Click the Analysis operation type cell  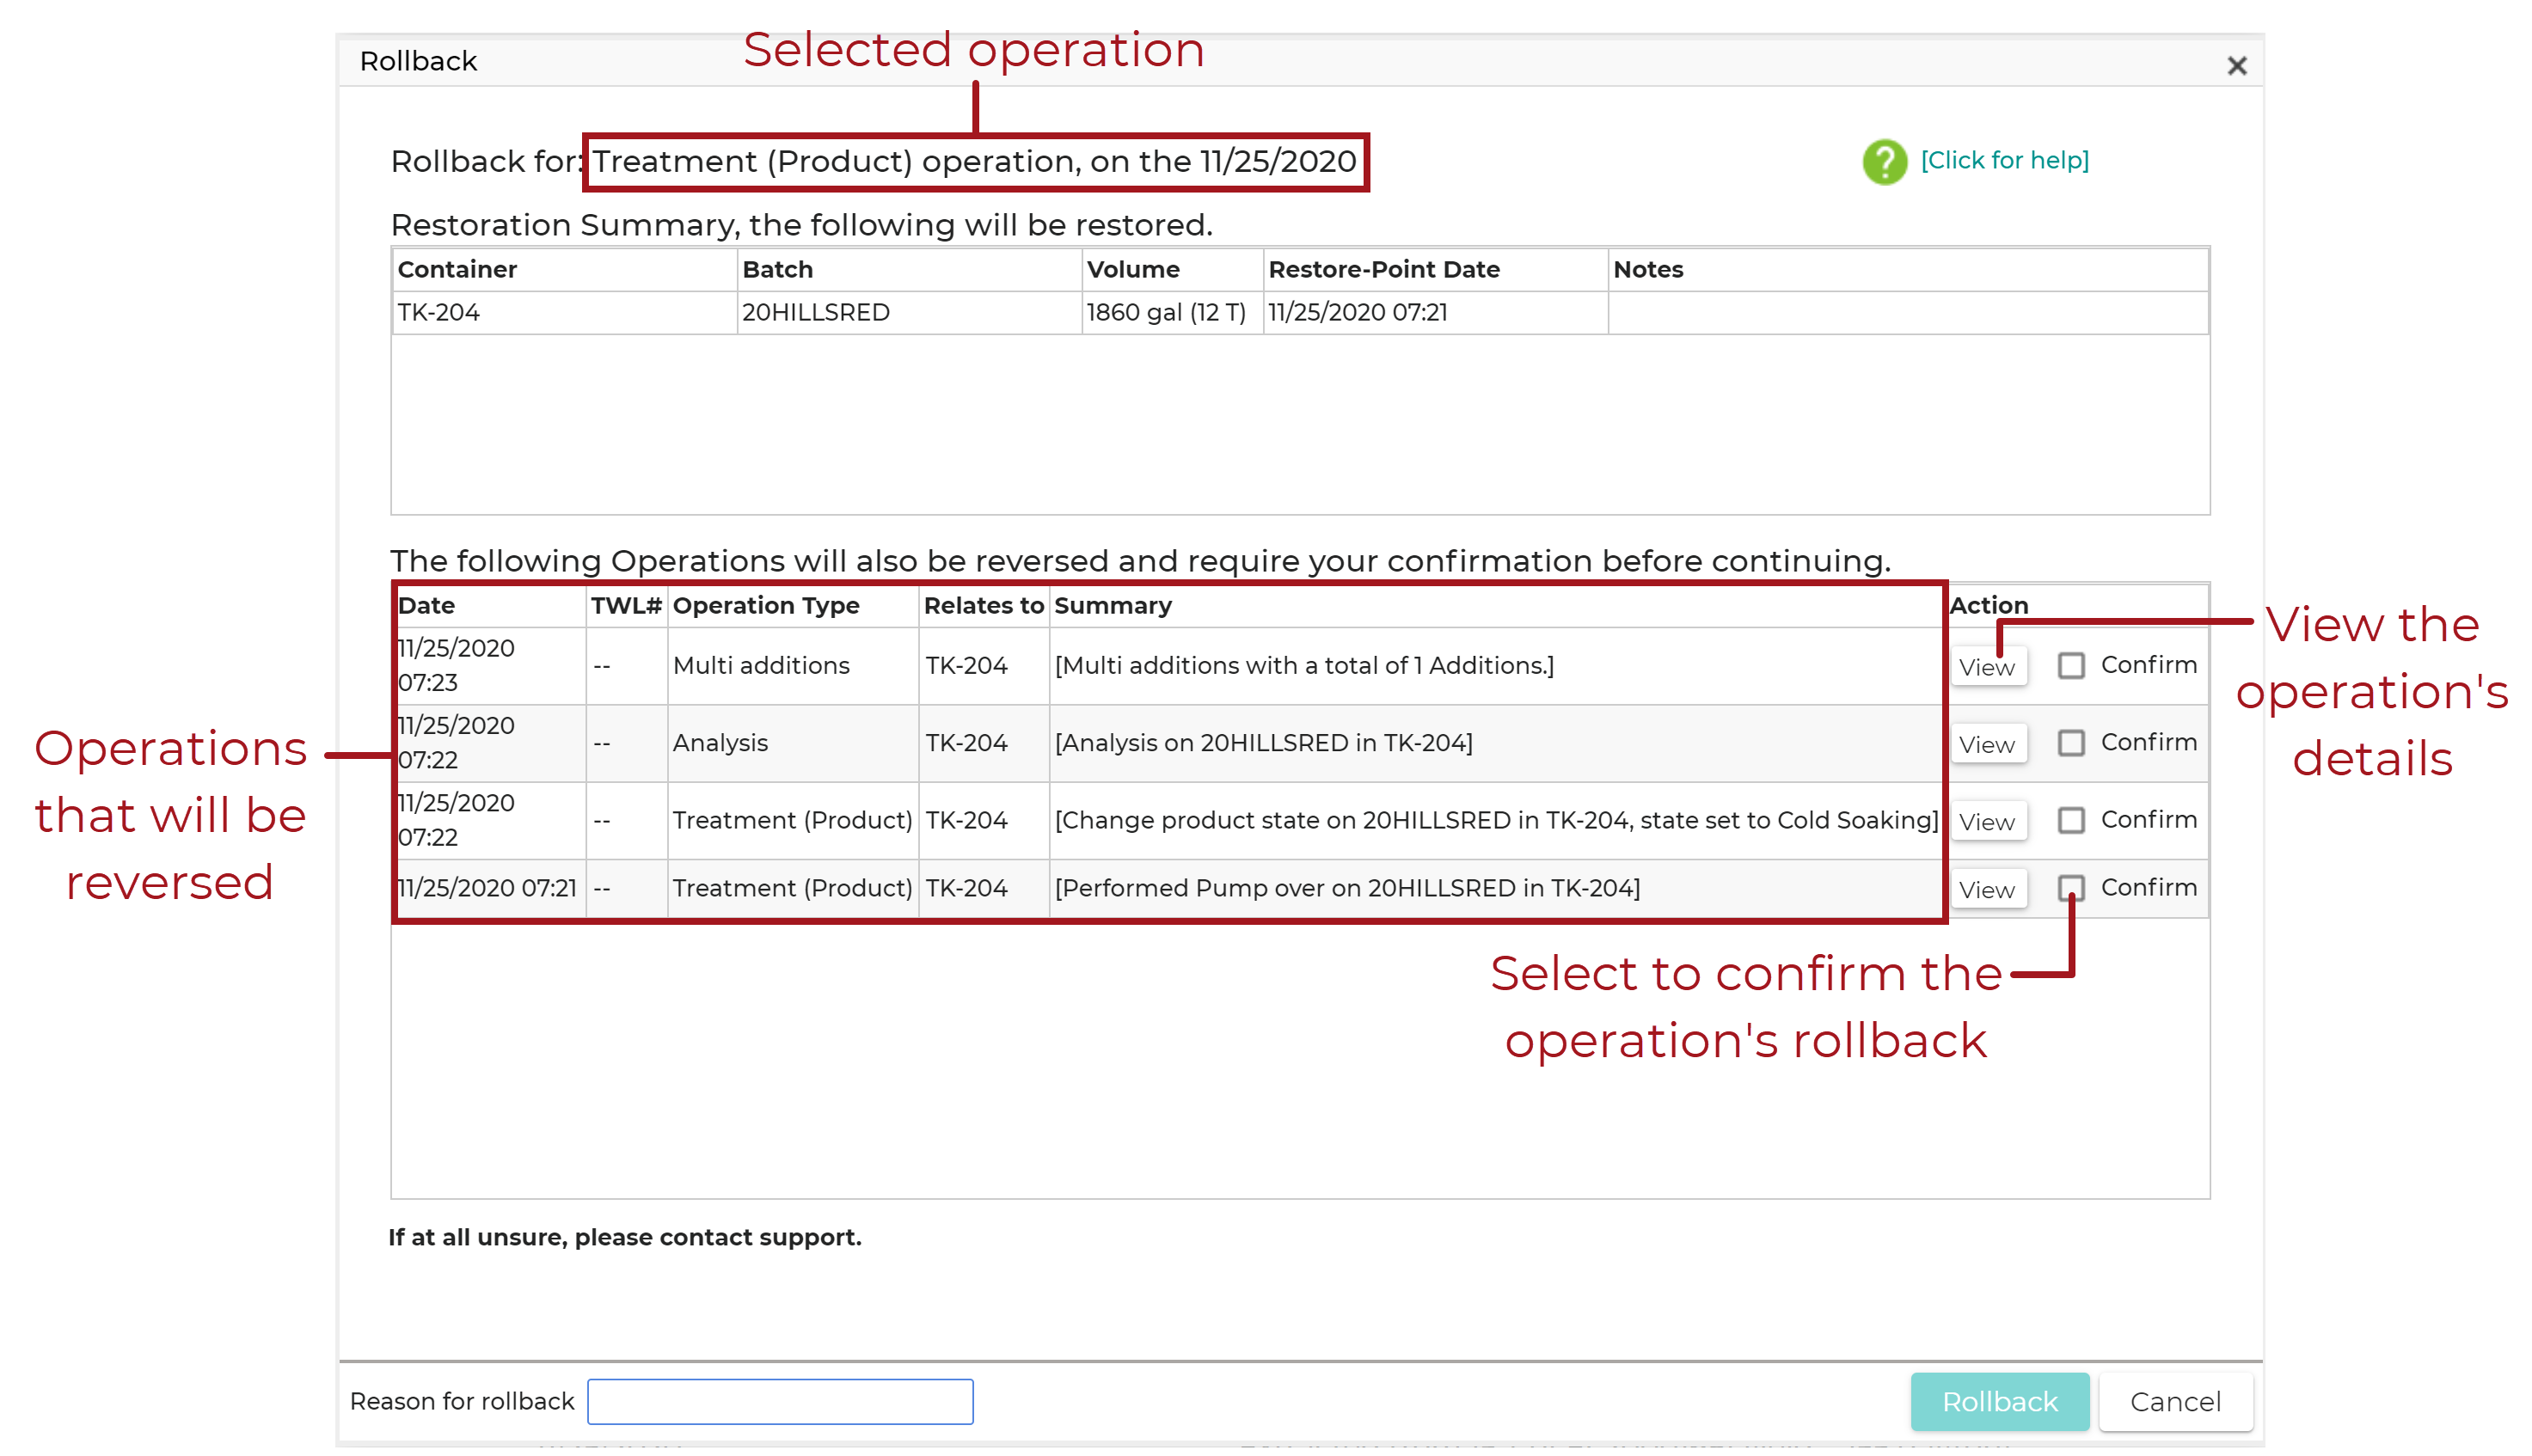point(792,743)
